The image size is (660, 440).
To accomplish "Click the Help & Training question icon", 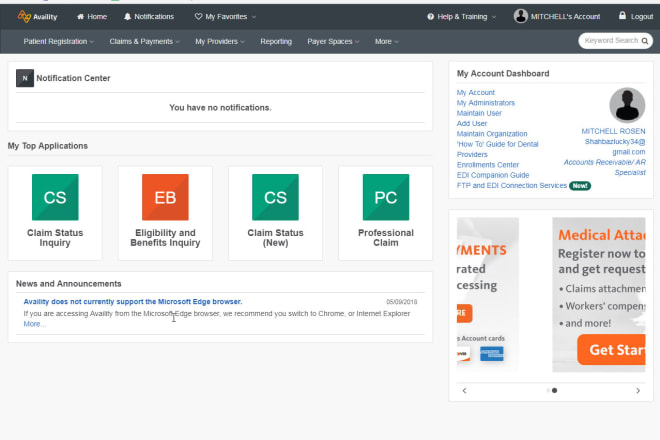I will 430,16.
